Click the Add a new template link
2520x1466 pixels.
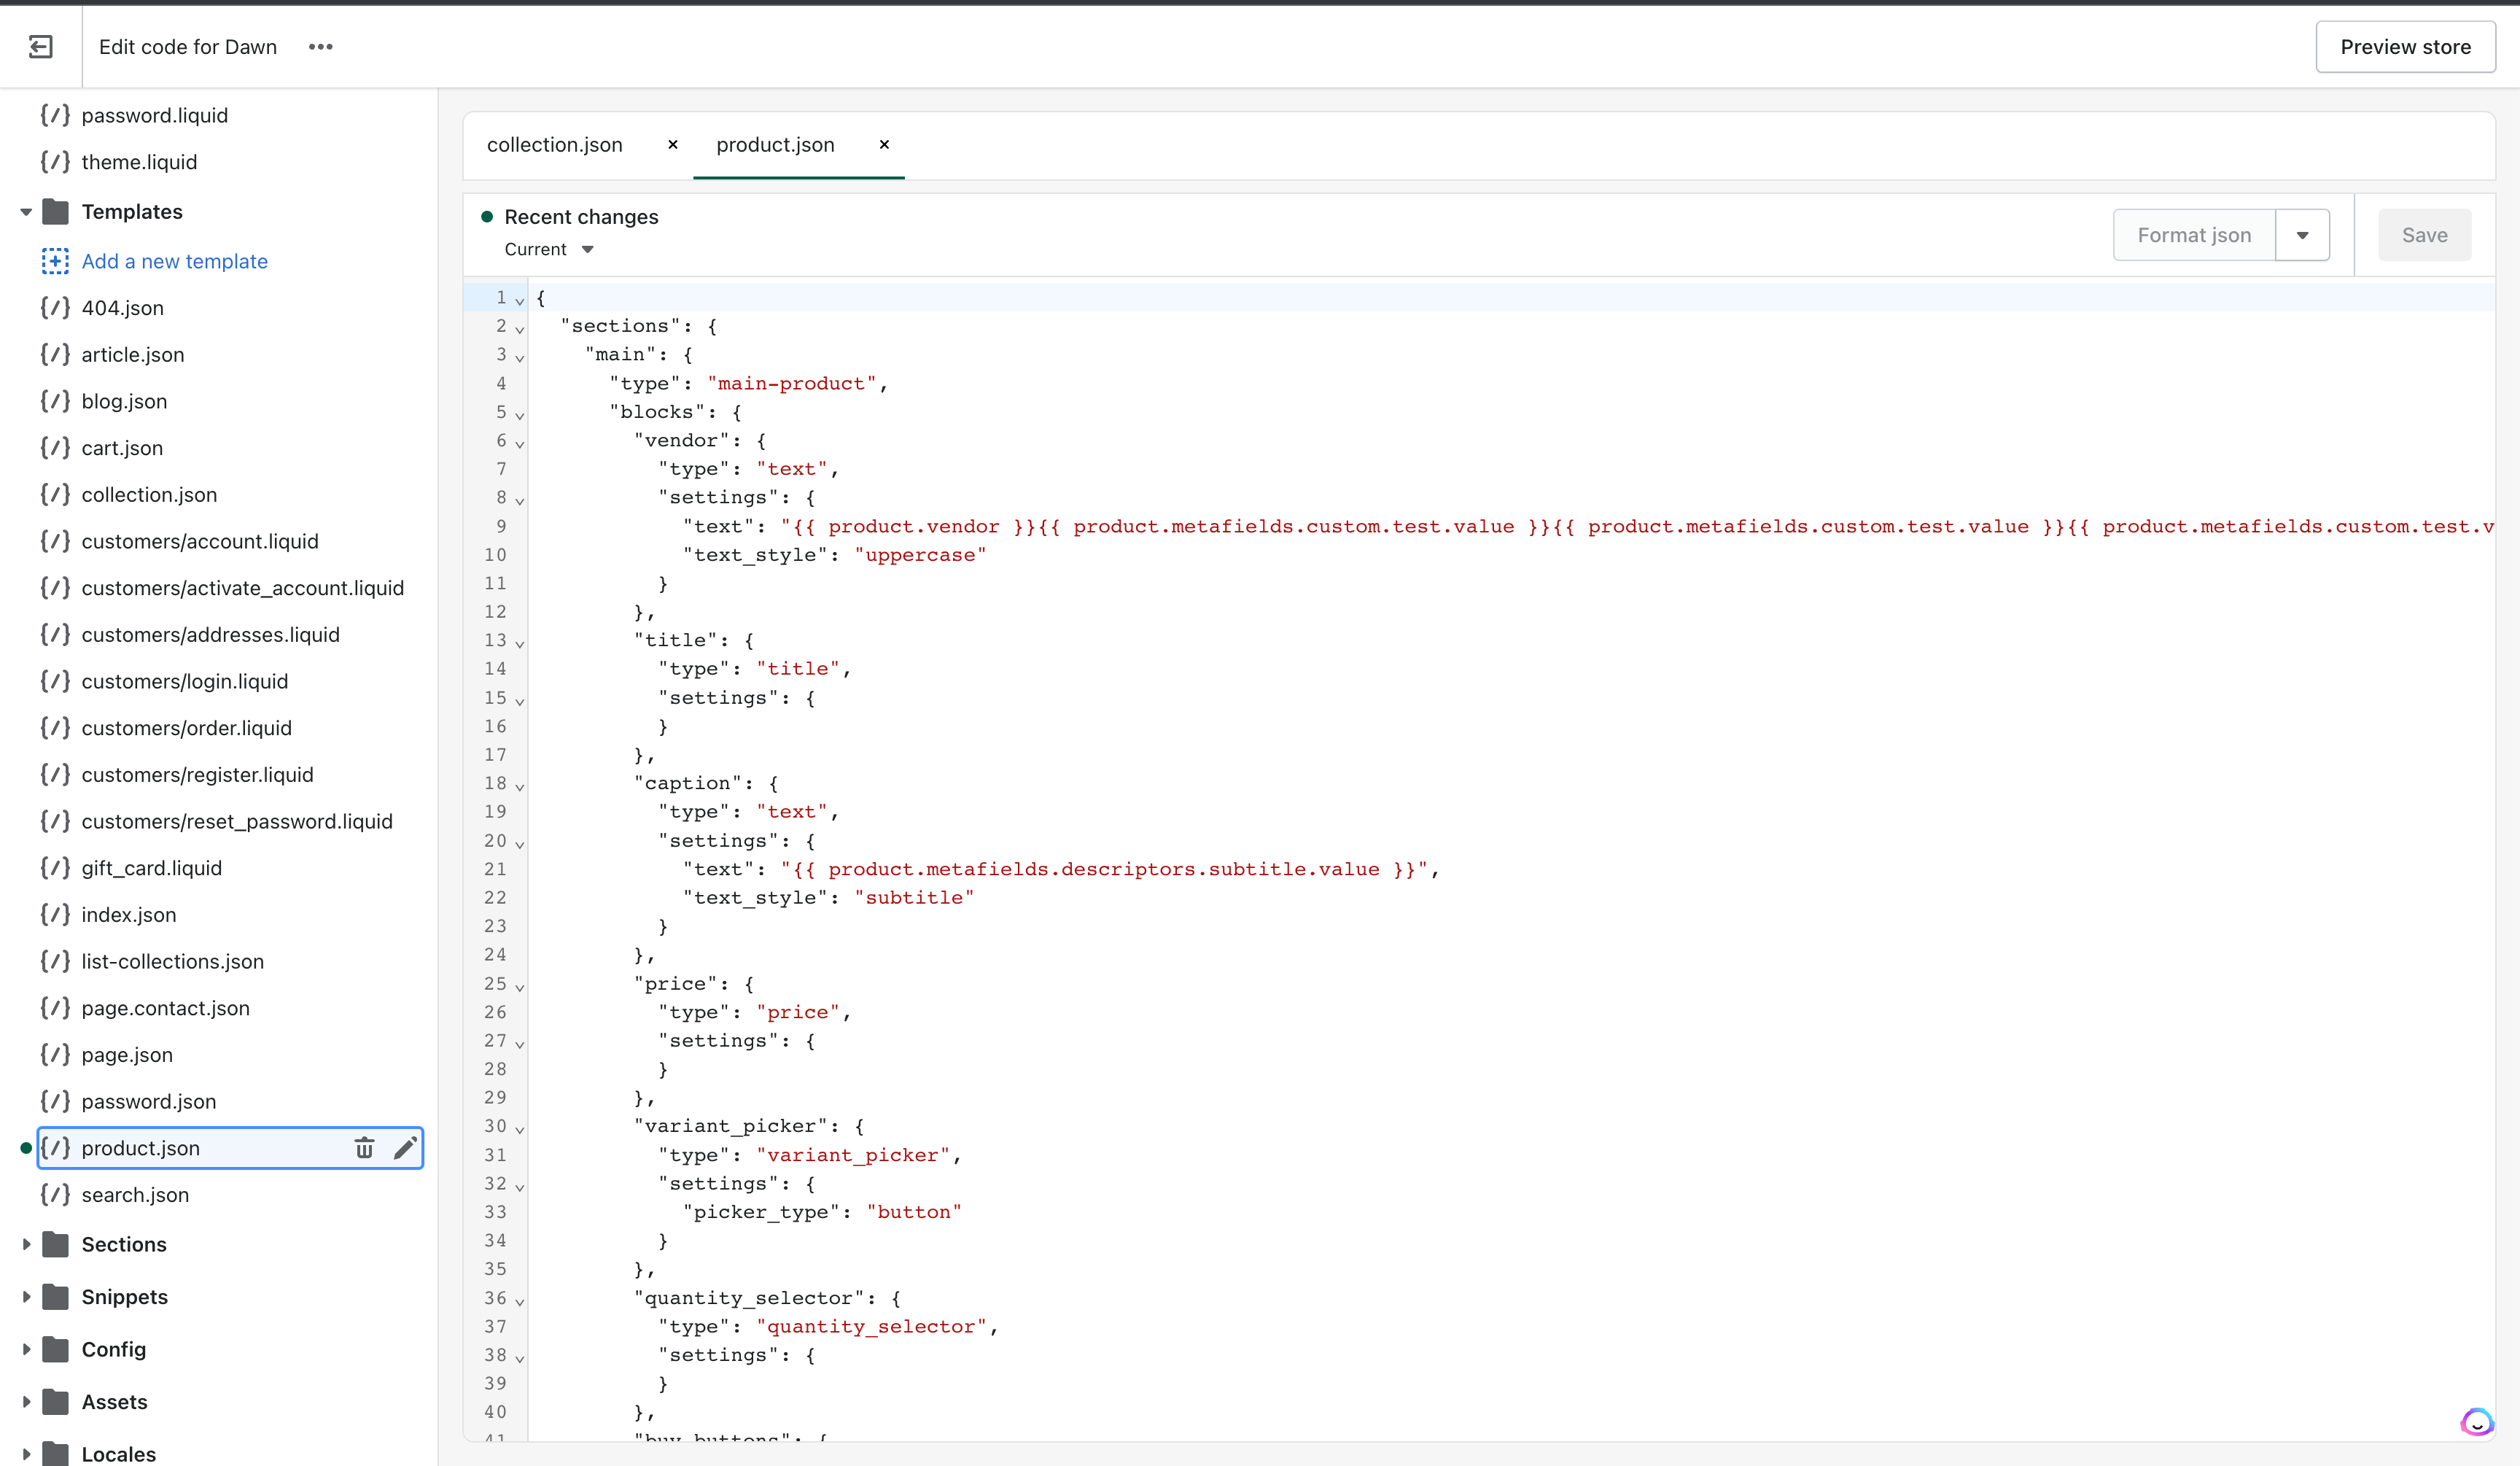(x=175, y=261)
